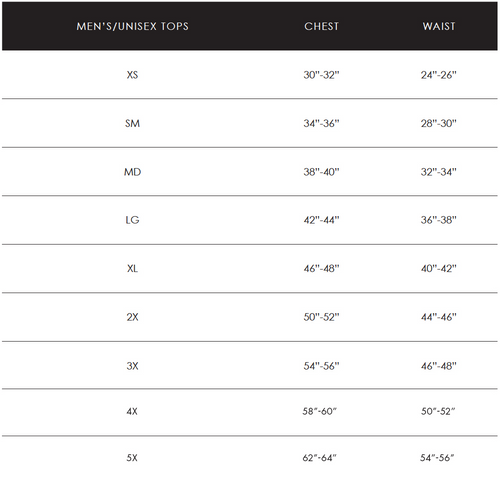Screen dimensions: 500x494
Task: Select the XL size row label
Action: coord(132,269)
